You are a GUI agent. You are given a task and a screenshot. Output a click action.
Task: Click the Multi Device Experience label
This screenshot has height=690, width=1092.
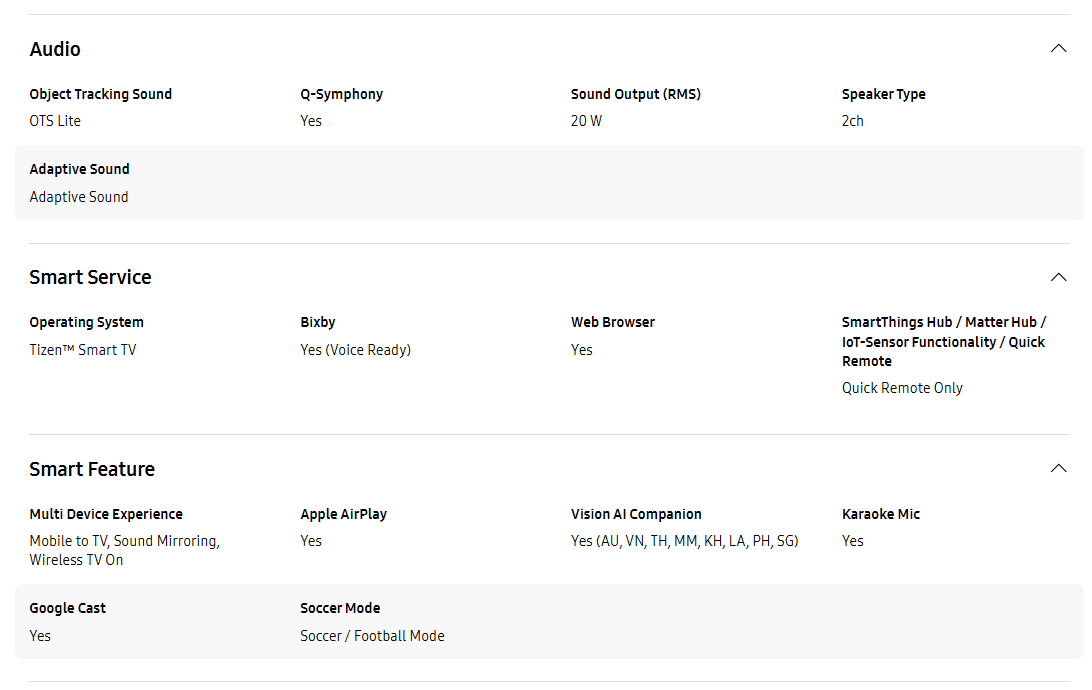(106, 515)
